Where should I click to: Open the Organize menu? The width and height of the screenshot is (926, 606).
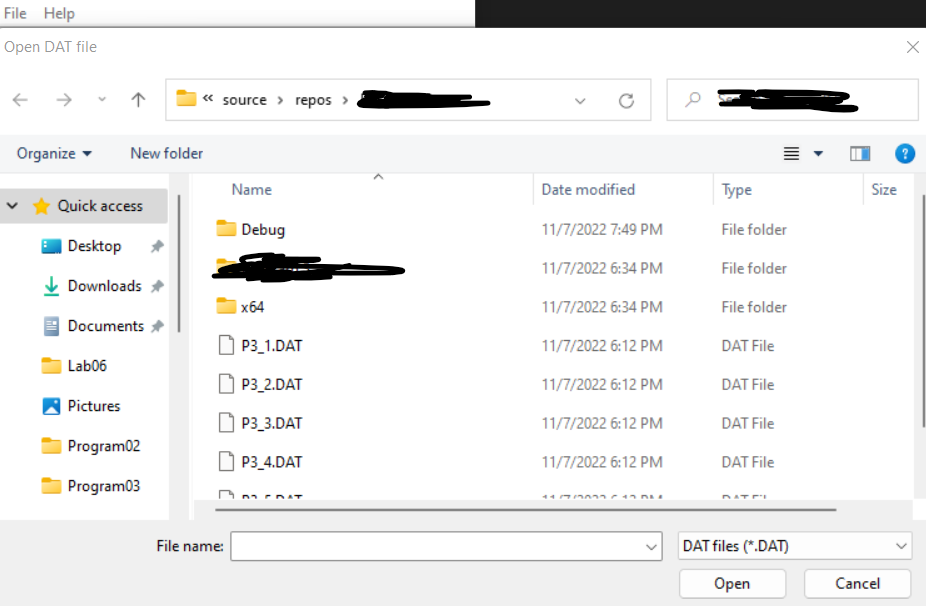54,154
